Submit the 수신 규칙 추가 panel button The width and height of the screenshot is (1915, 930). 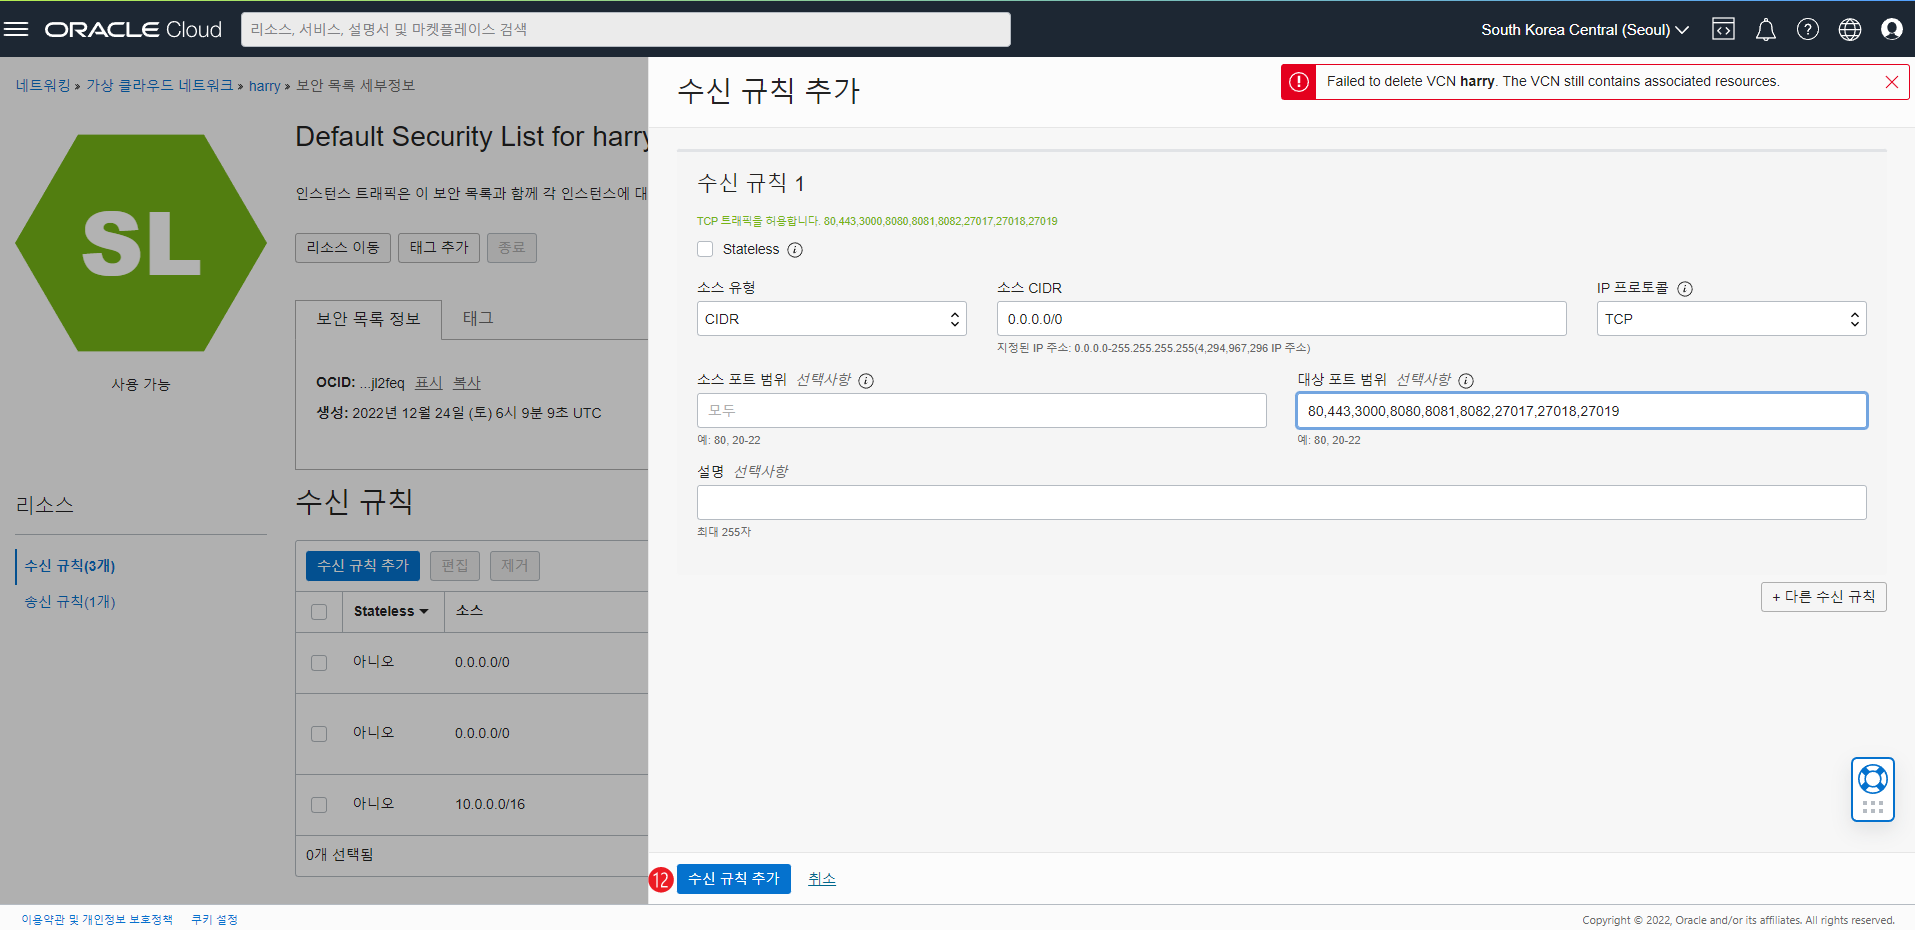click(x=734, y=879)
